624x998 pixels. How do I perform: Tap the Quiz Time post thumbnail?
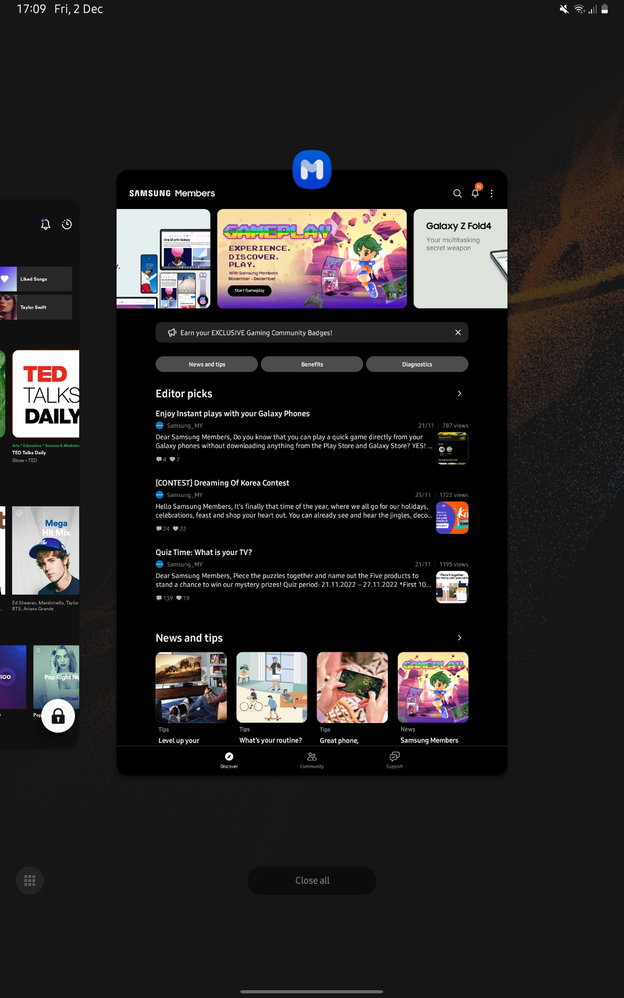tap(452, 587)
